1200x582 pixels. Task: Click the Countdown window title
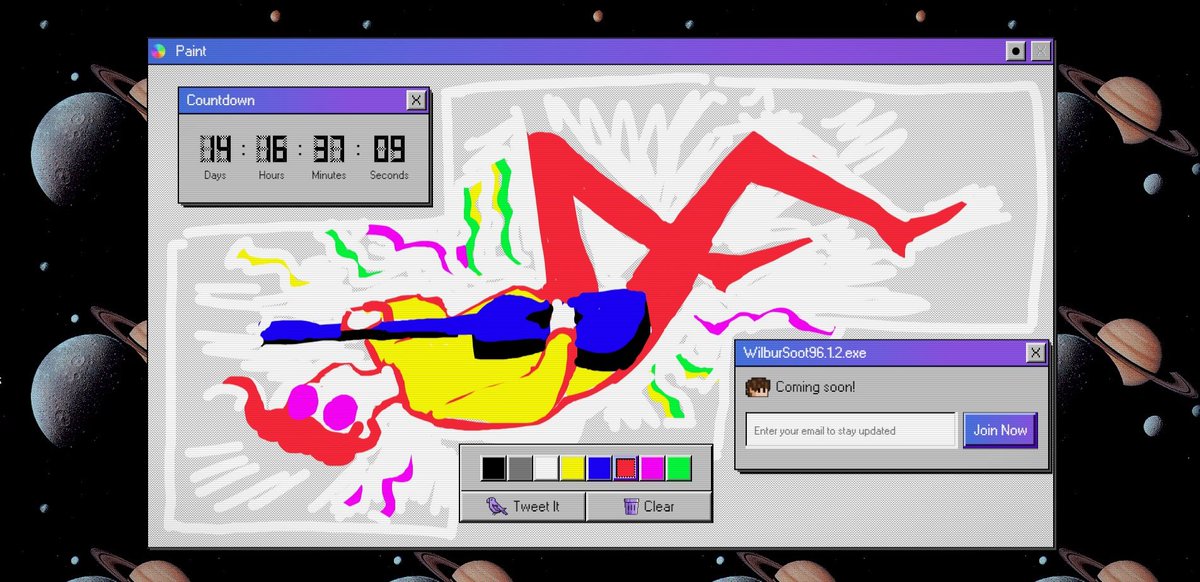220,100
